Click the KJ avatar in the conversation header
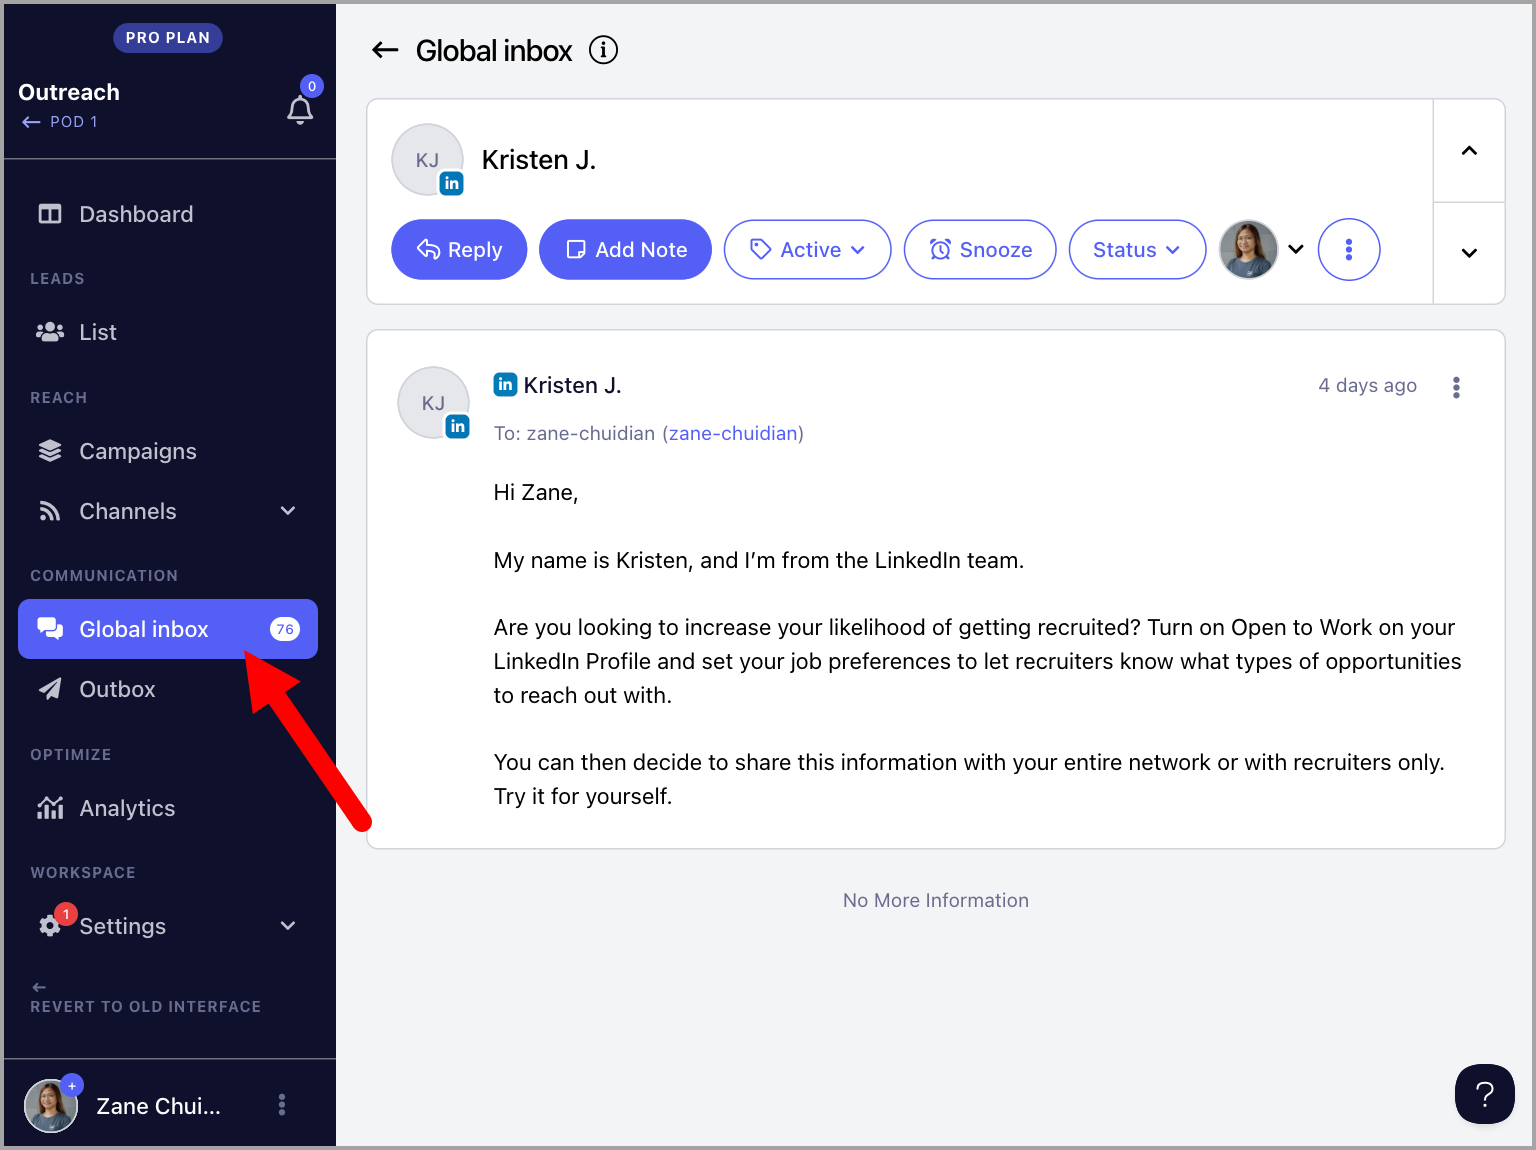 tap(427, 160)
